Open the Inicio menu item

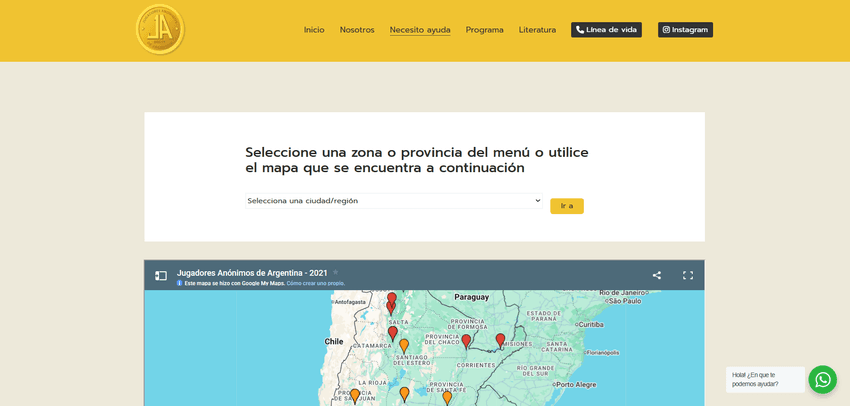click(x=314, y=30)
